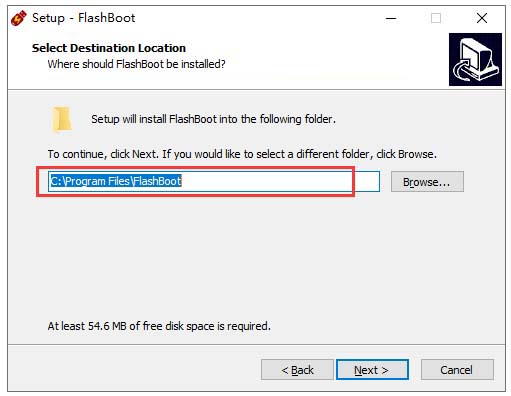
Task: Click the FlashBoot icon in the title bar
Action: click(18, 18)
